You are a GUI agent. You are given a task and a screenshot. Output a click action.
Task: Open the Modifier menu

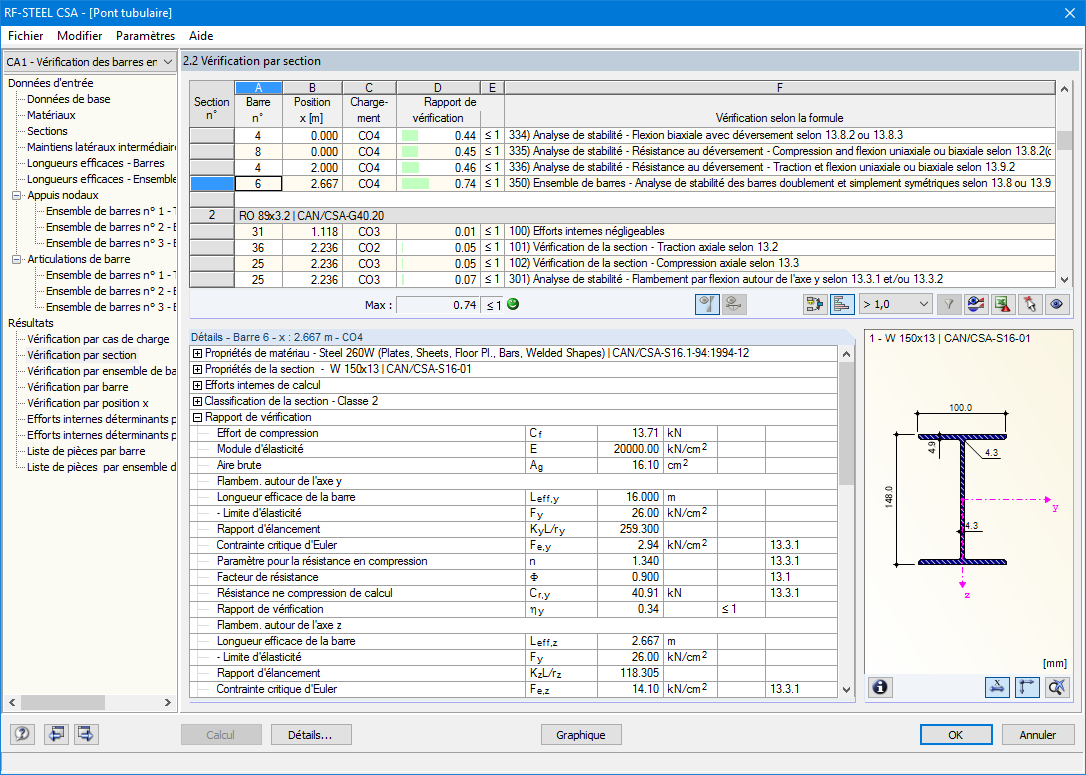80,36
